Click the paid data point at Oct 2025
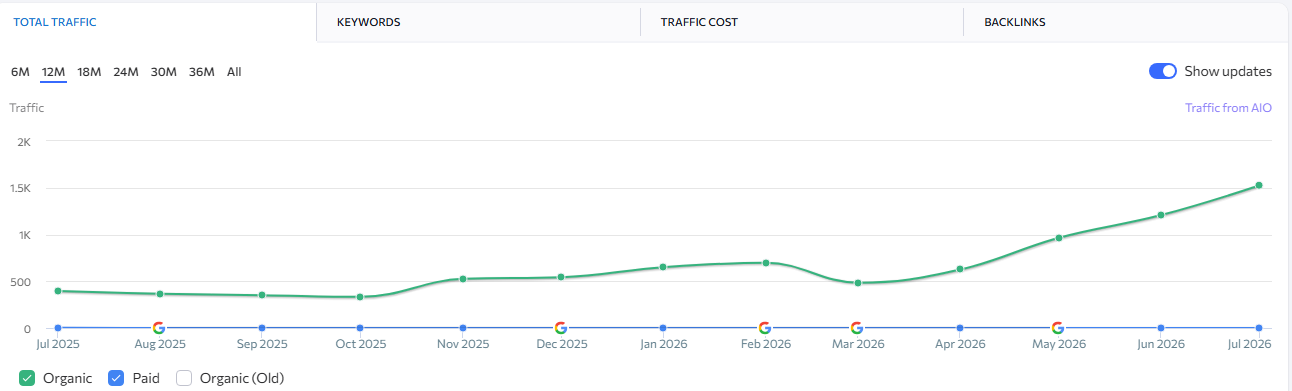Screen dimensions: 1292x391 click(x=360, y=328)
